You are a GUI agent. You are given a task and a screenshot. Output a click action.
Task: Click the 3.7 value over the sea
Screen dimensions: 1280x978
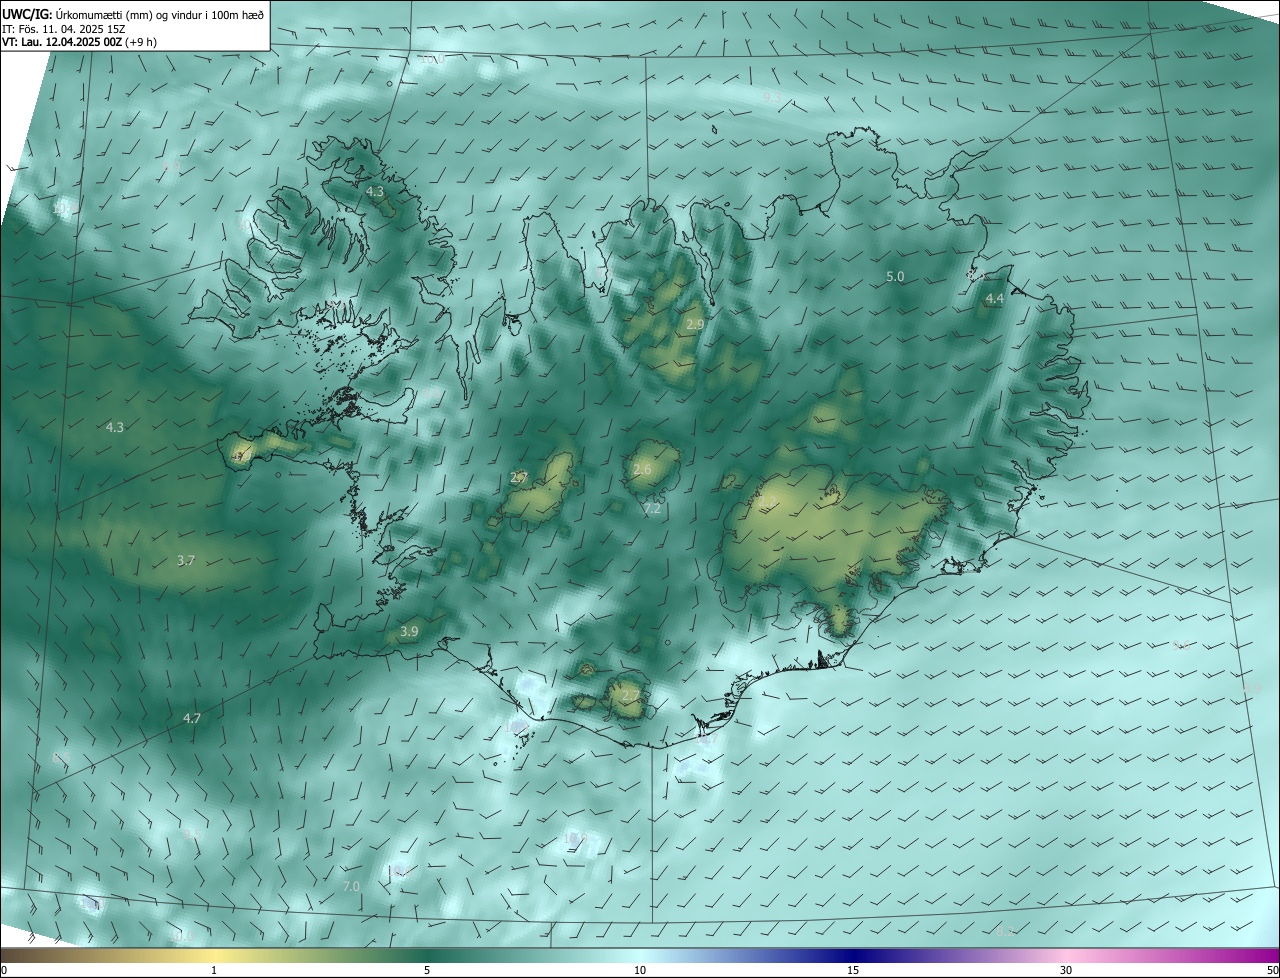(x=185, y=561)
